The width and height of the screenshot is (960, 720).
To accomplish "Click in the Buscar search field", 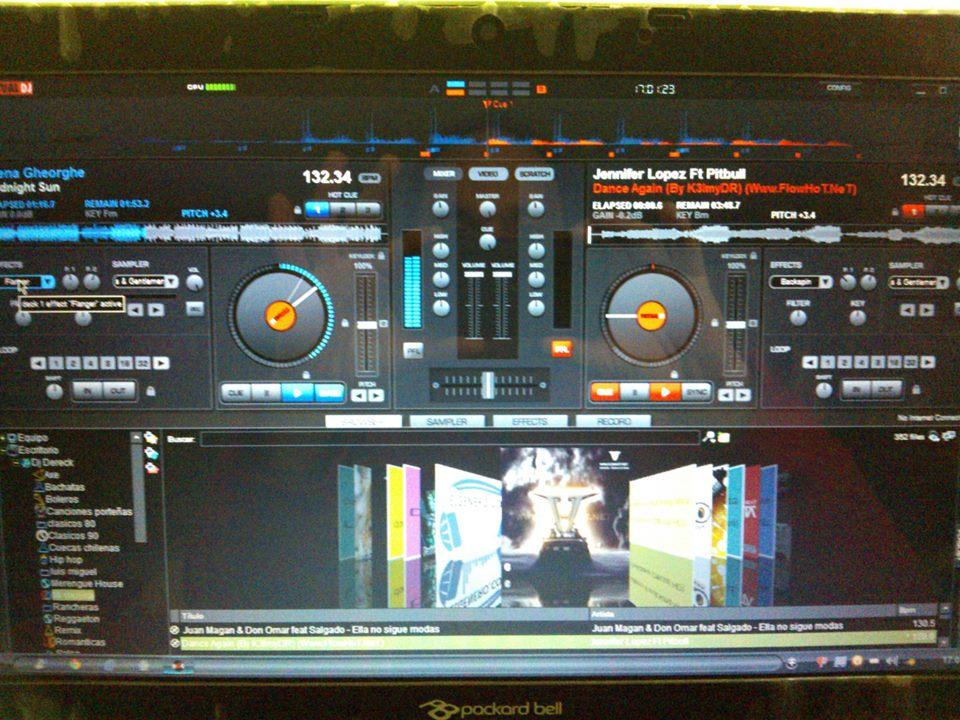I will [450, 438].
